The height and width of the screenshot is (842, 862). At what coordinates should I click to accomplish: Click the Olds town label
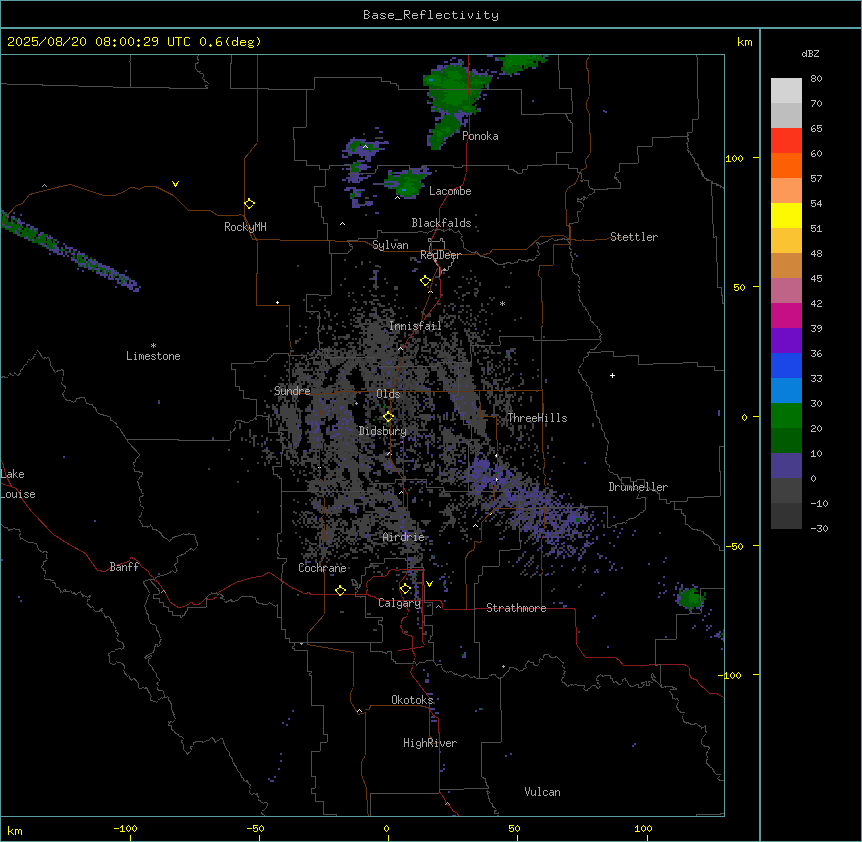388,394
